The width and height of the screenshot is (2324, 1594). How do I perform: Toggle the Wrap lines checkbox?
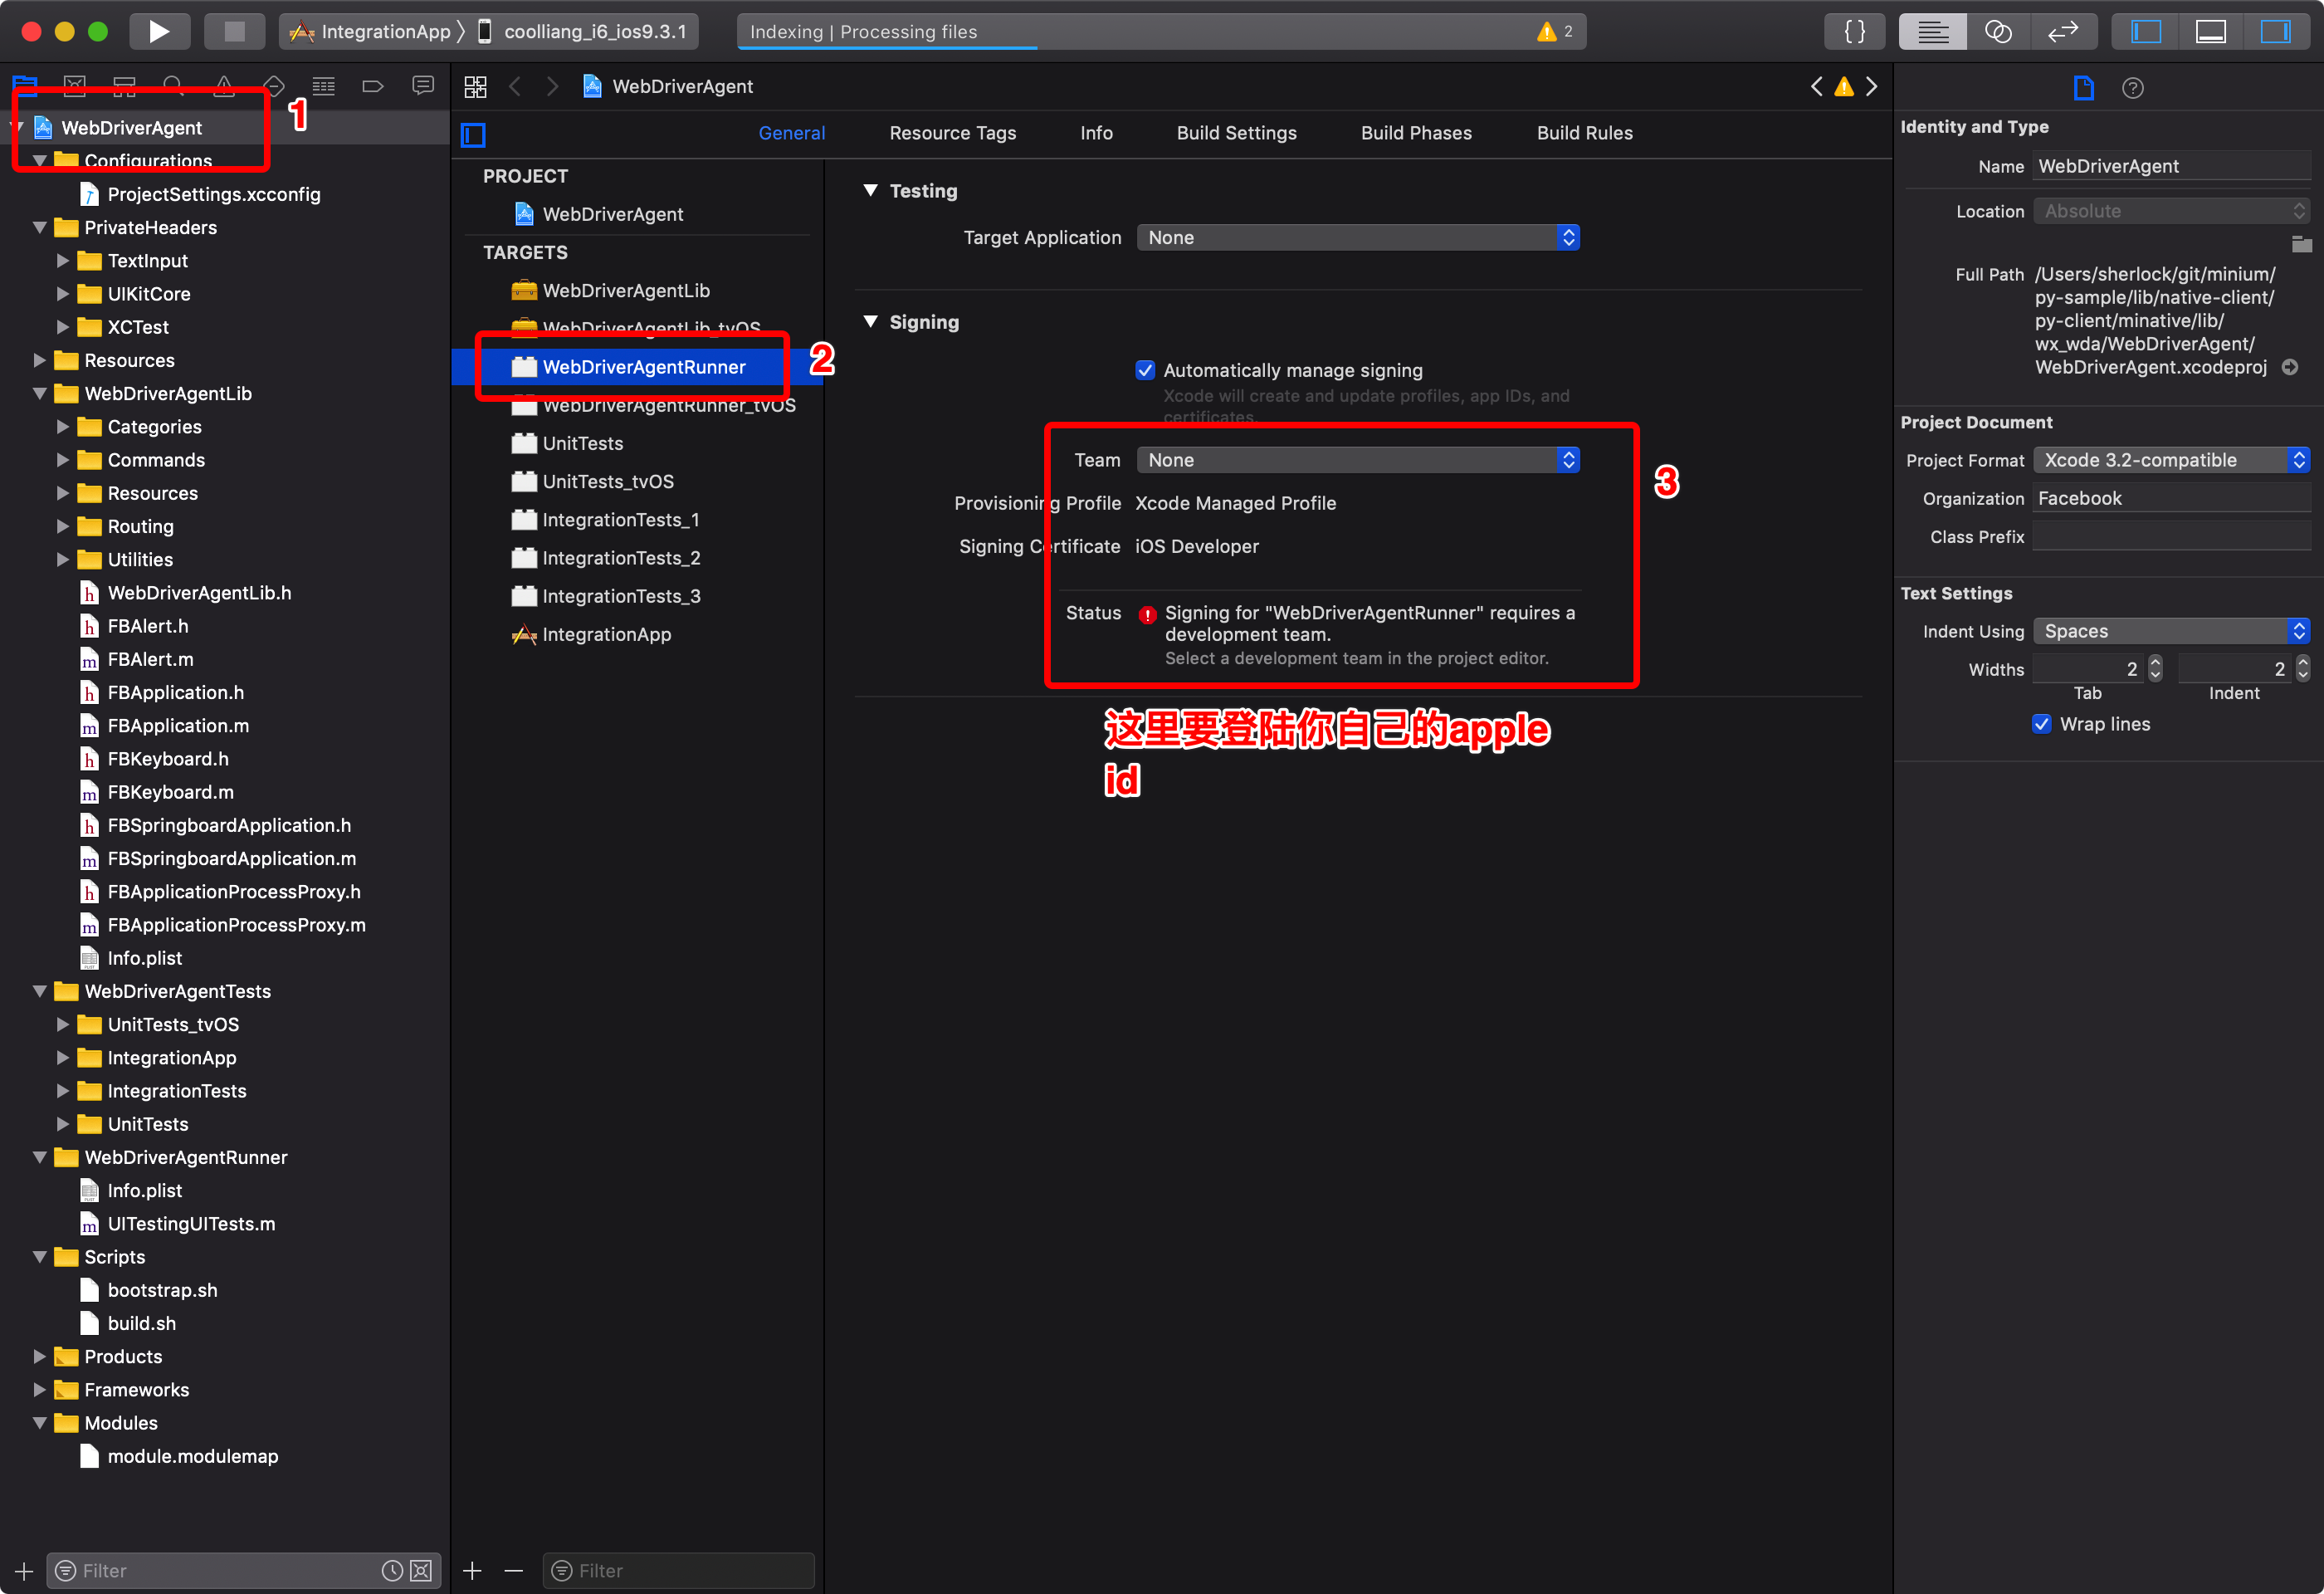pos(2041,724)
